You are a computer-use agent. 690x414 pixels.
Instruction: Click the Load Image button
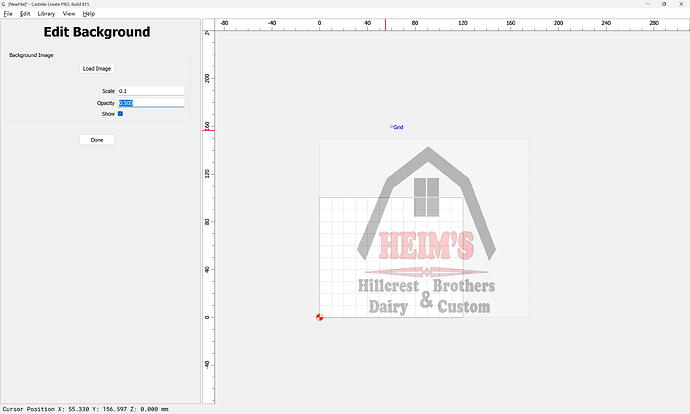pos(97,69)
